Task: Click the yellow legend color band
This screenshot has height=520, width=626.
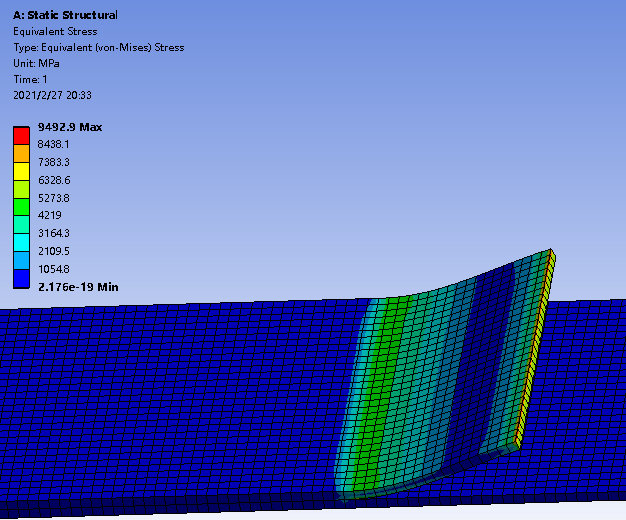Action: (22, 171)
